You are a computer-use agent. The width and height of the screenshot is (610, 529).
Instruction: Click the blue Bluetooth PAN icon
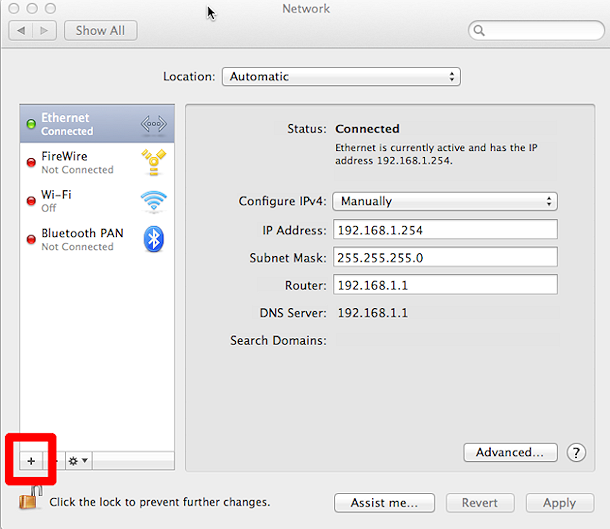(153, 239)
